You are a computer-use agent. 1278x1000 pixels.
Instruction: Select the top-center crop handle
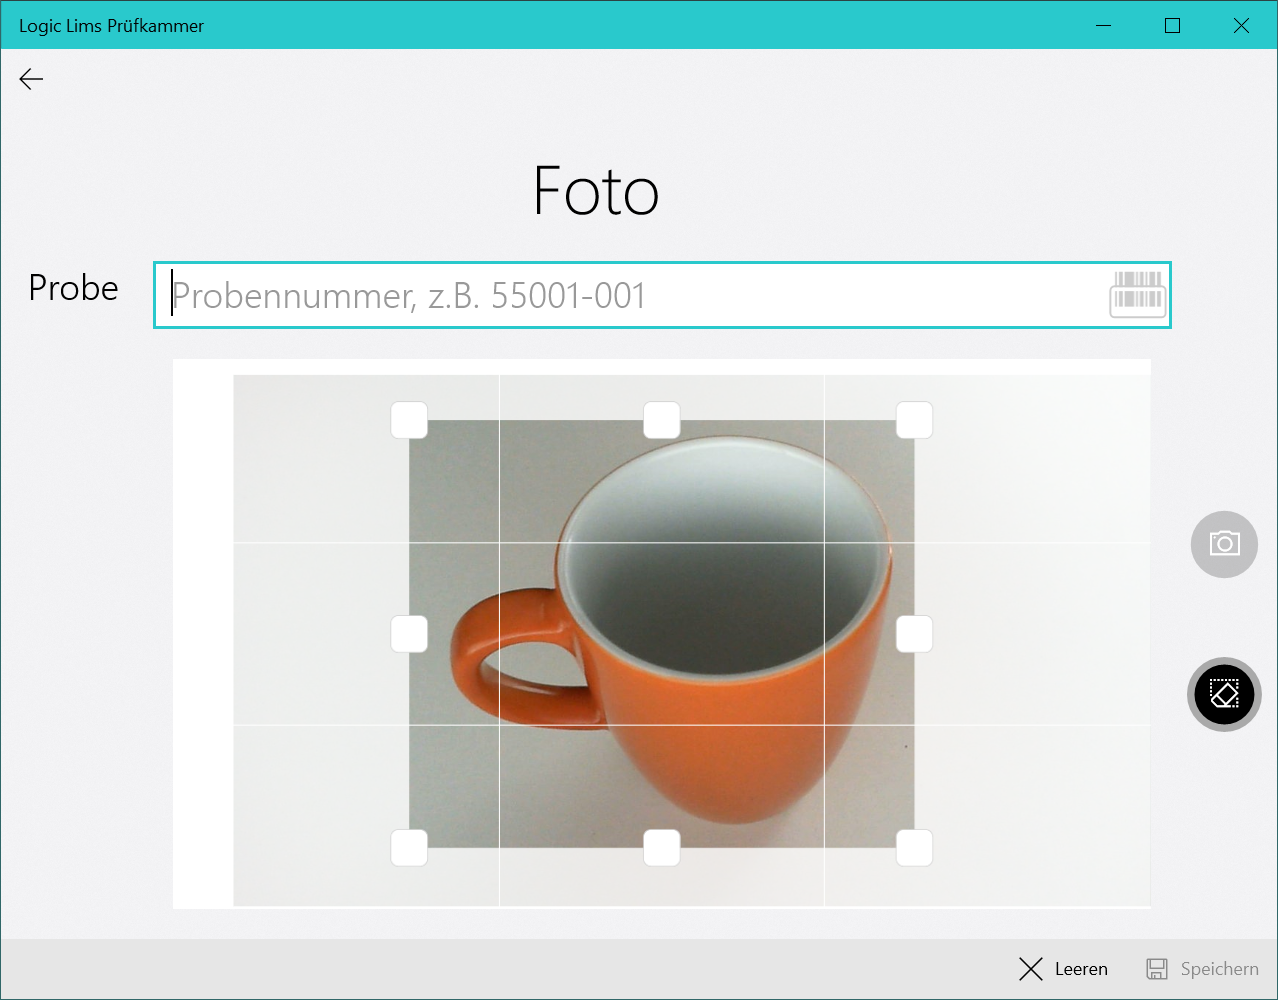pos(662,420)
